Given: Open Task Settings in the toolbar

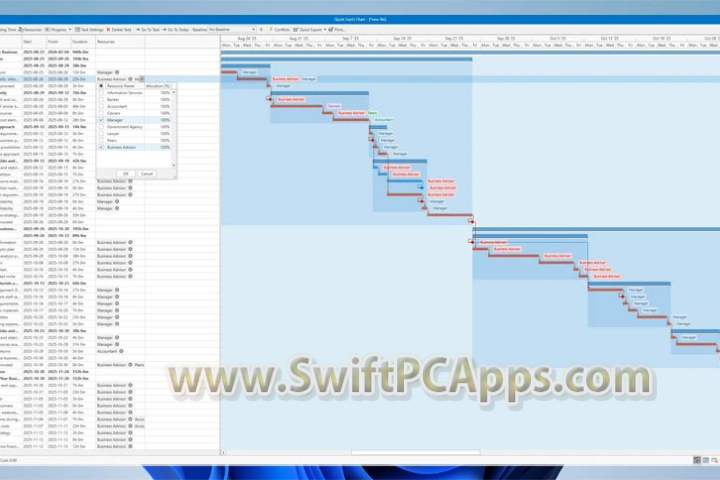Looking at the screenshot, I should click(x=89, y=29).
